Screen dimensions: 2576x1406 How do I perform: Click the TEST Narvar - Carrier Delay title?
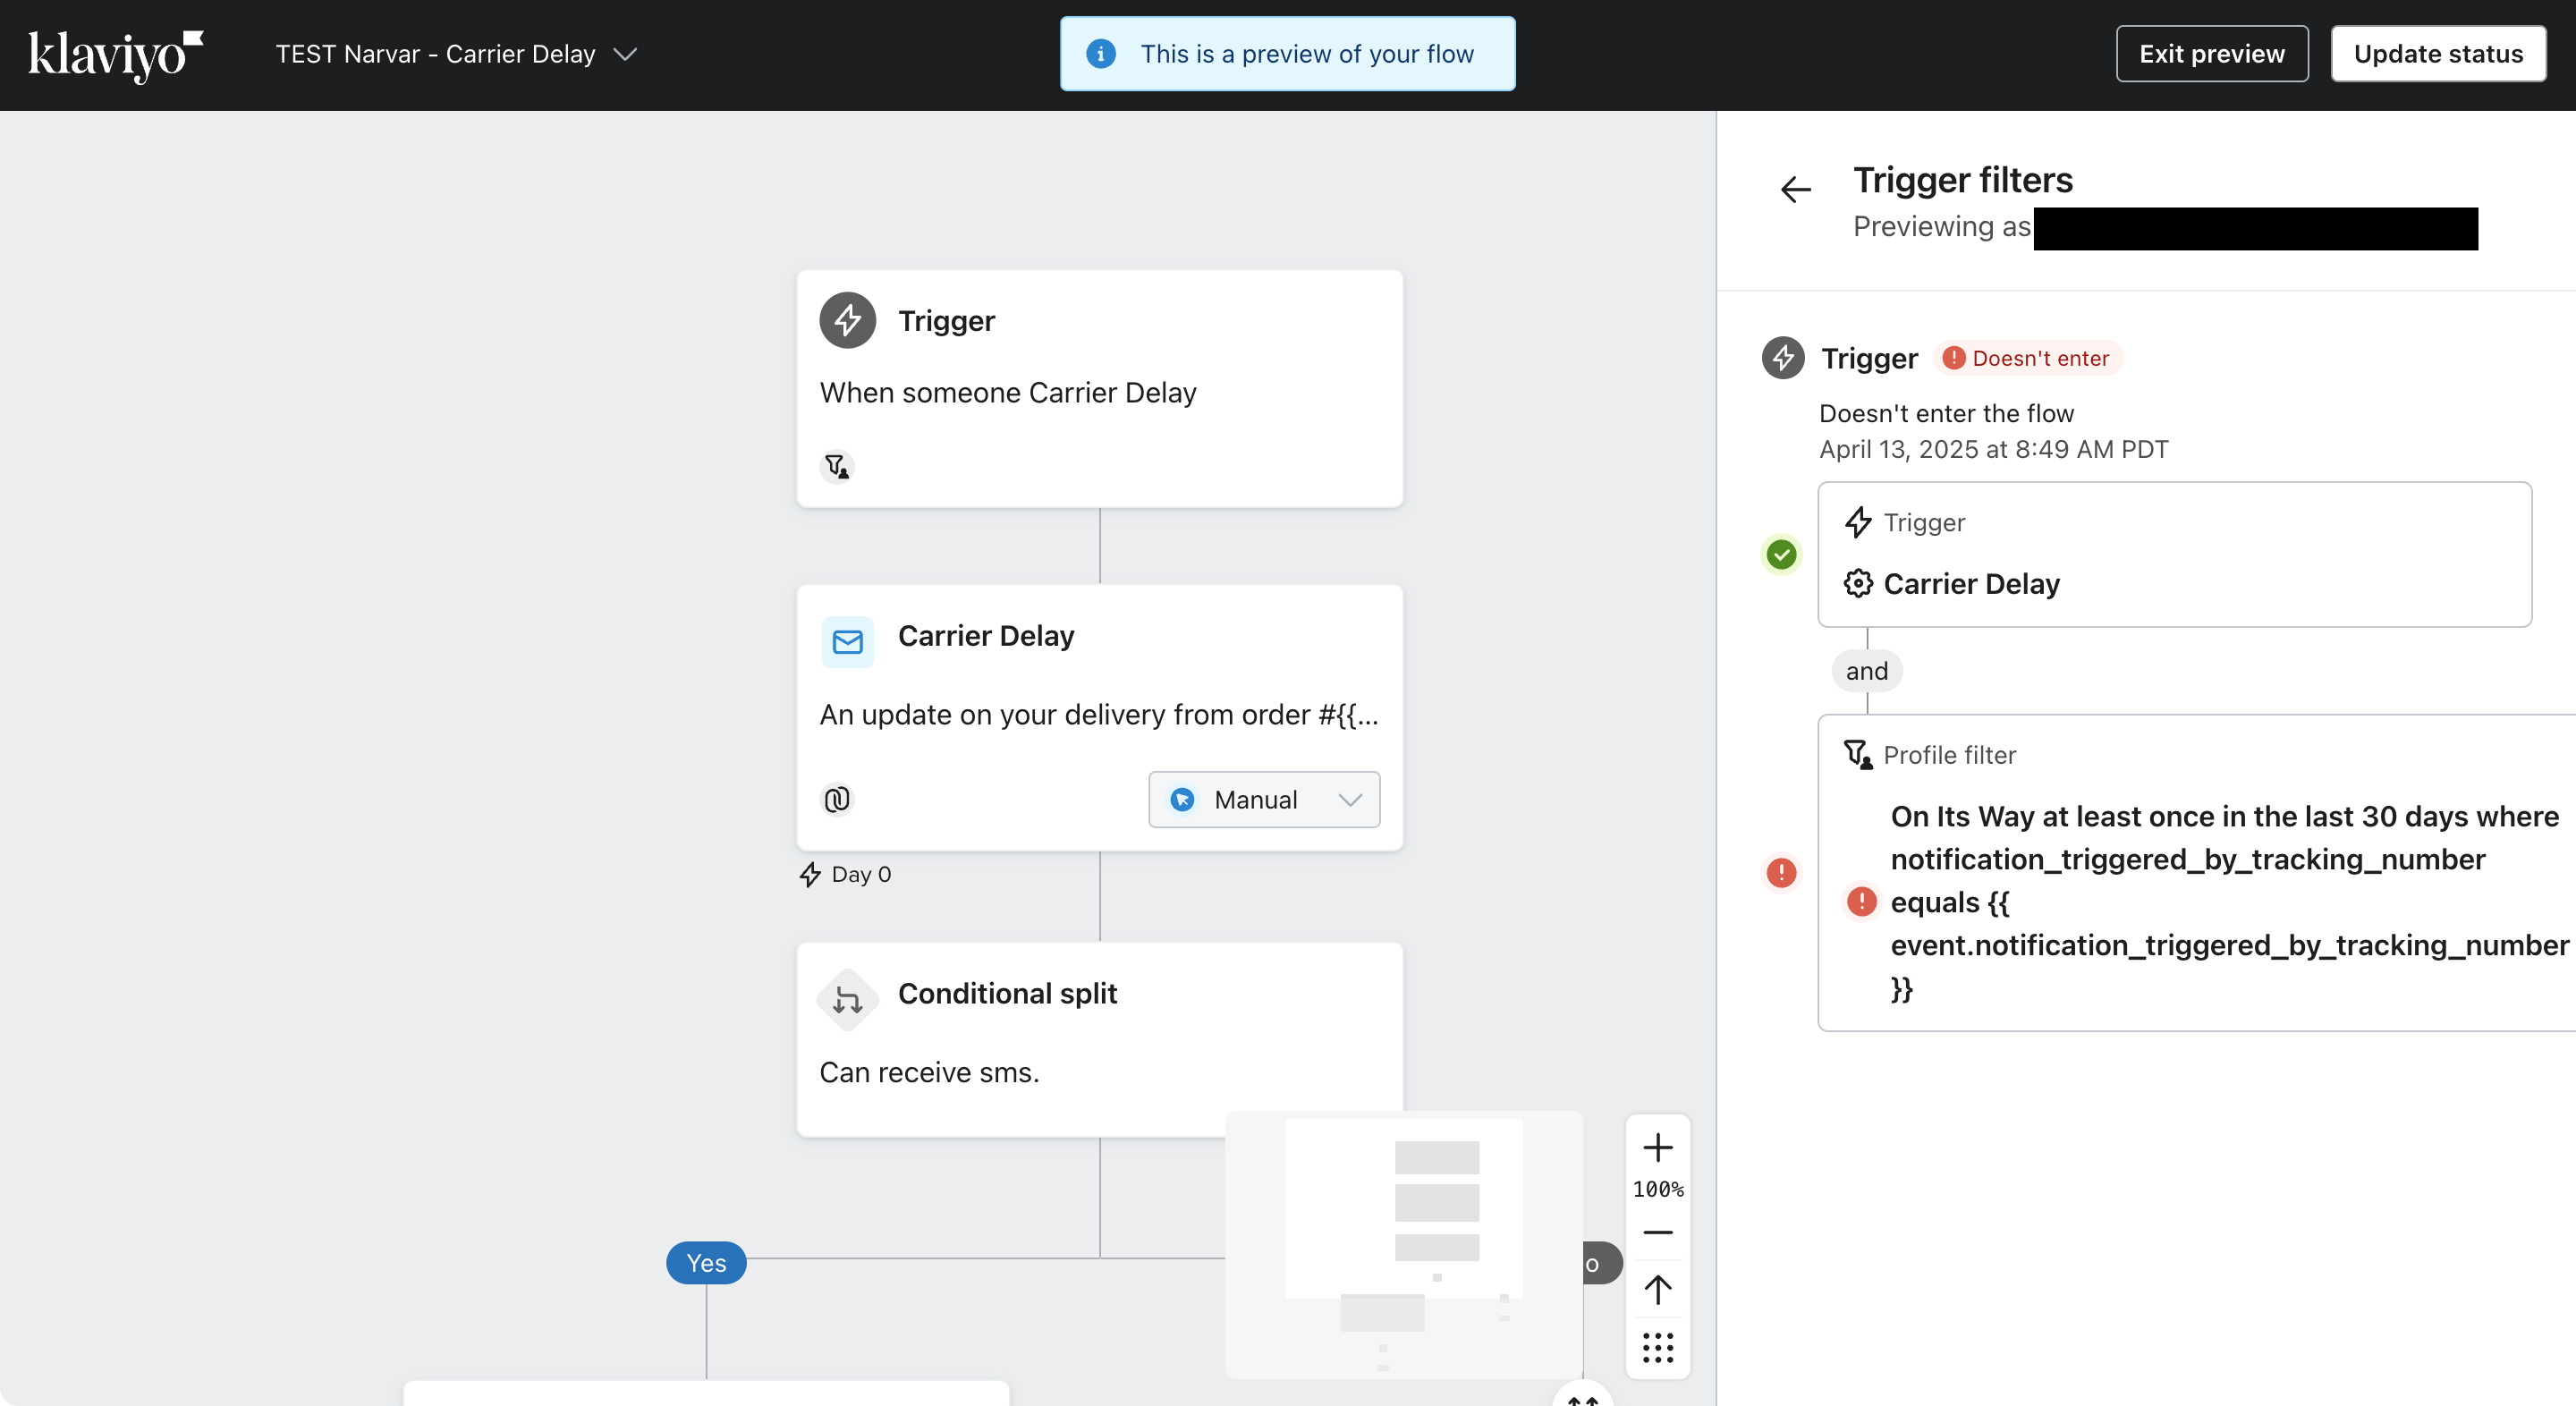tap(436, 54)
